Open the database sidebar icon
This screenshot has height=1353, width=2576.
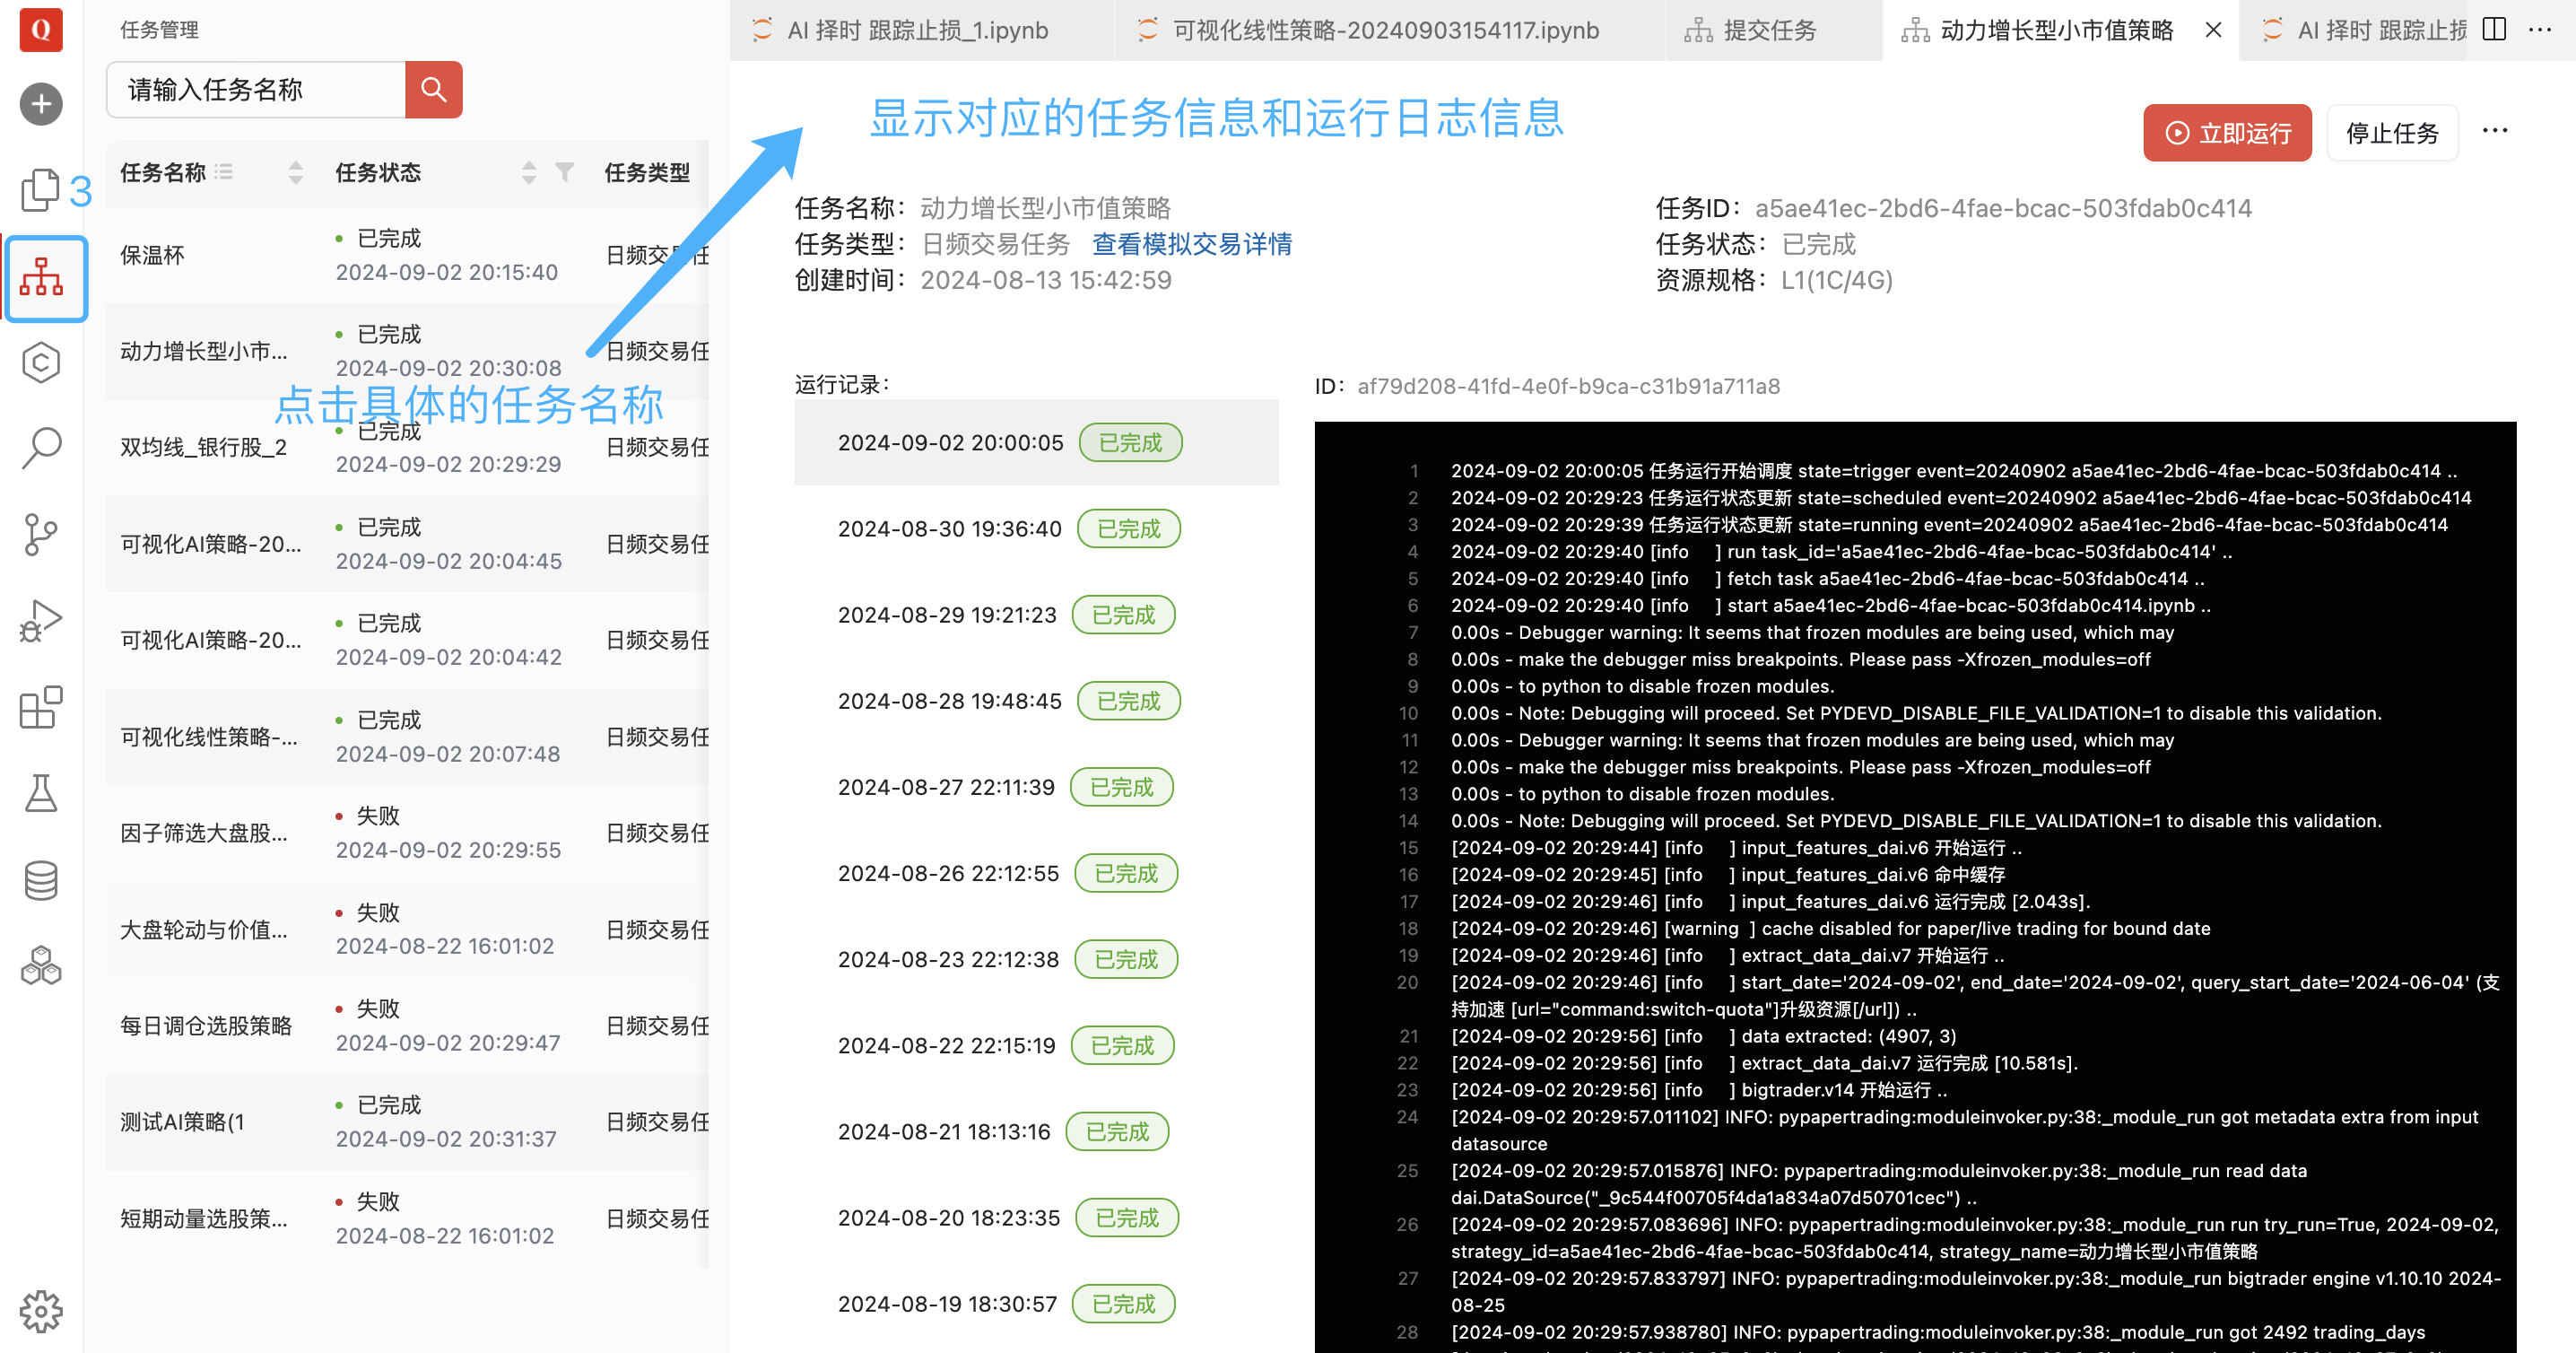[x=41, y=880]
